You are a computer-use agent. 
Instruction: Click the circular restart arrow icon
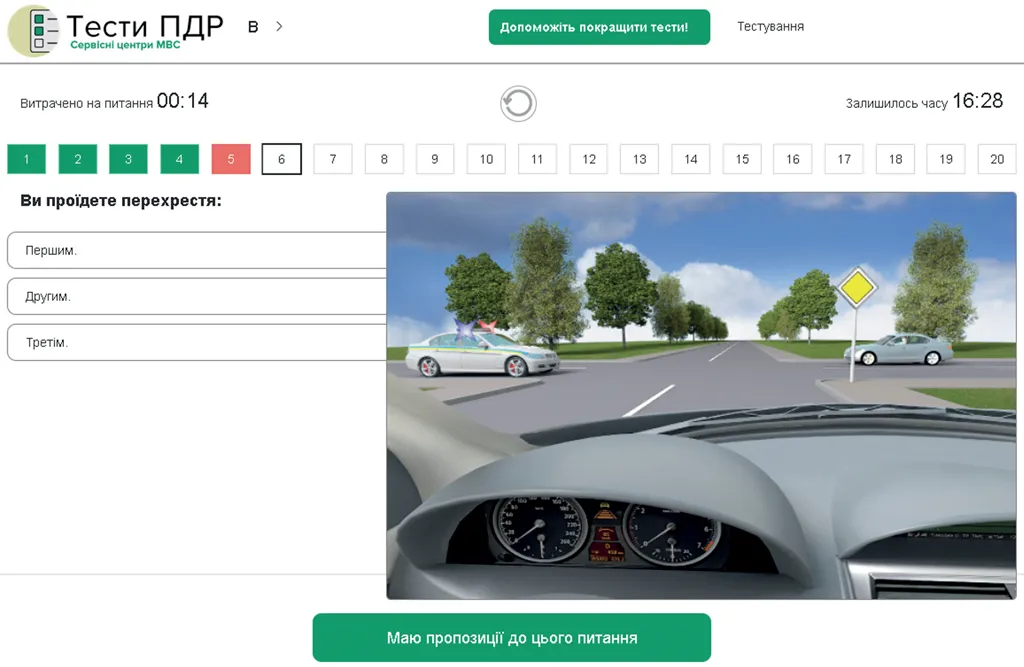518,104
